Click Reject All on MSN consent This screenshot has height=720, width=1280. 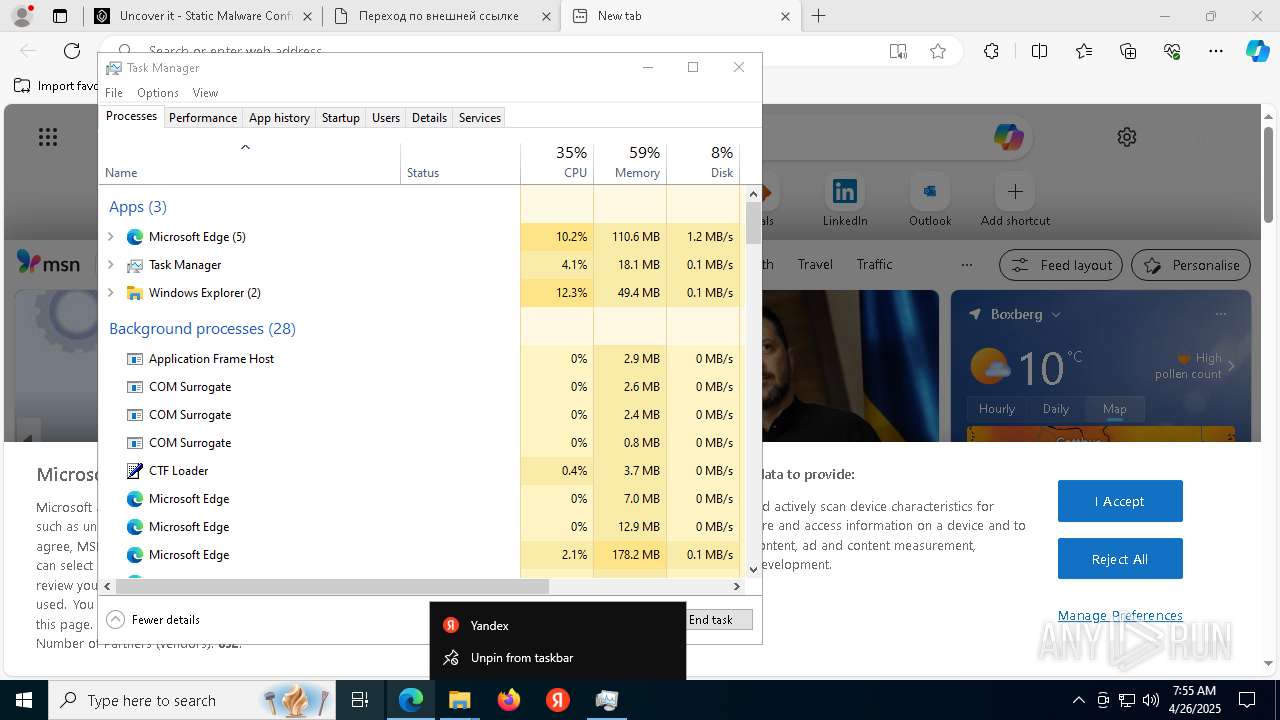[1120, 559]
